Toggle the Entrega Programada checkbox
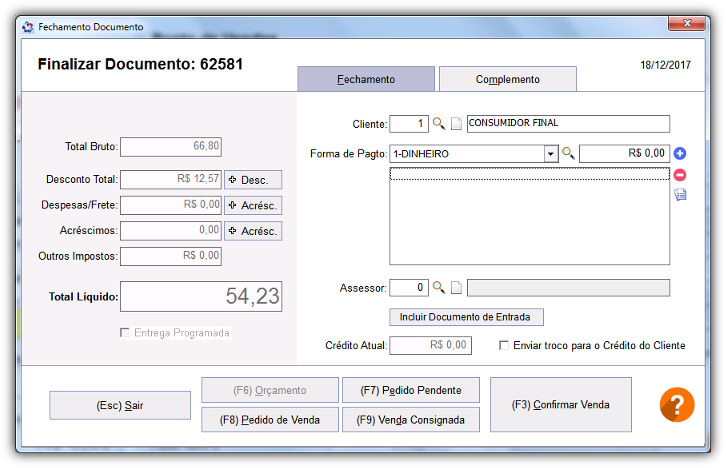726x468 pixels. point(125,332)
